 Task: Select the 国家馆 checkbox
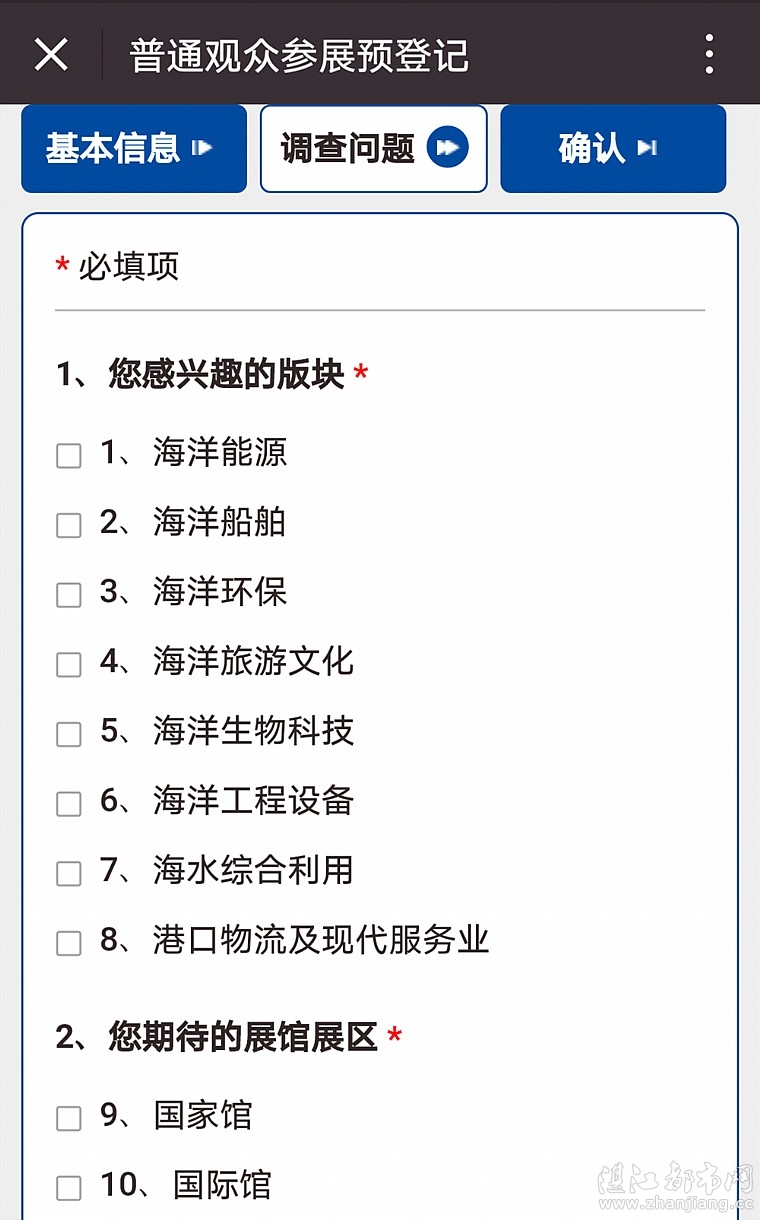pos(68,1118)
